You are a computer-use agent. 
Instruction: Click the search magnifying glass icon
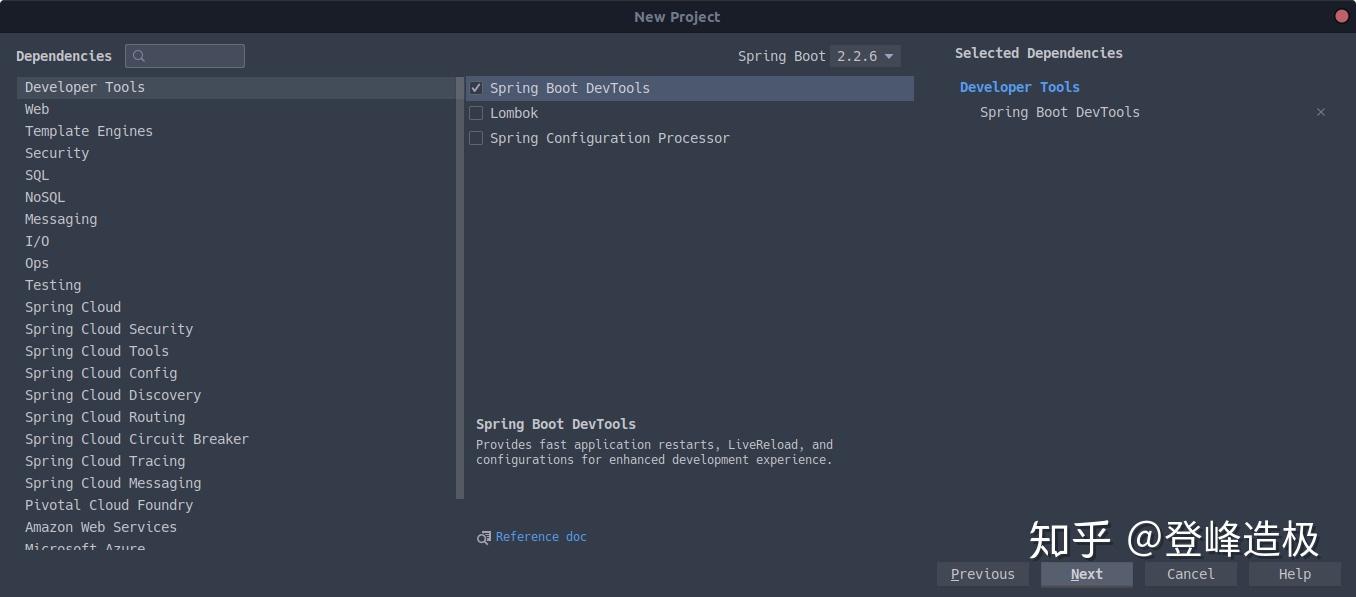pyautogui.click(x=140, y=56)
